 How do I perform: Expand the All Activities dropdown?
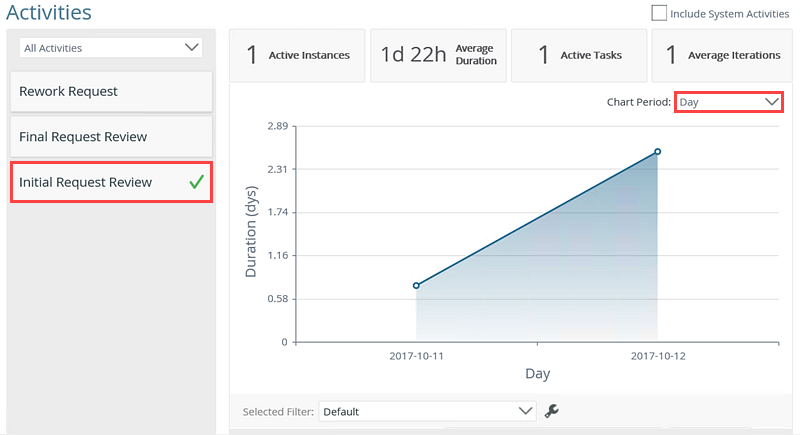coord(111,47)
